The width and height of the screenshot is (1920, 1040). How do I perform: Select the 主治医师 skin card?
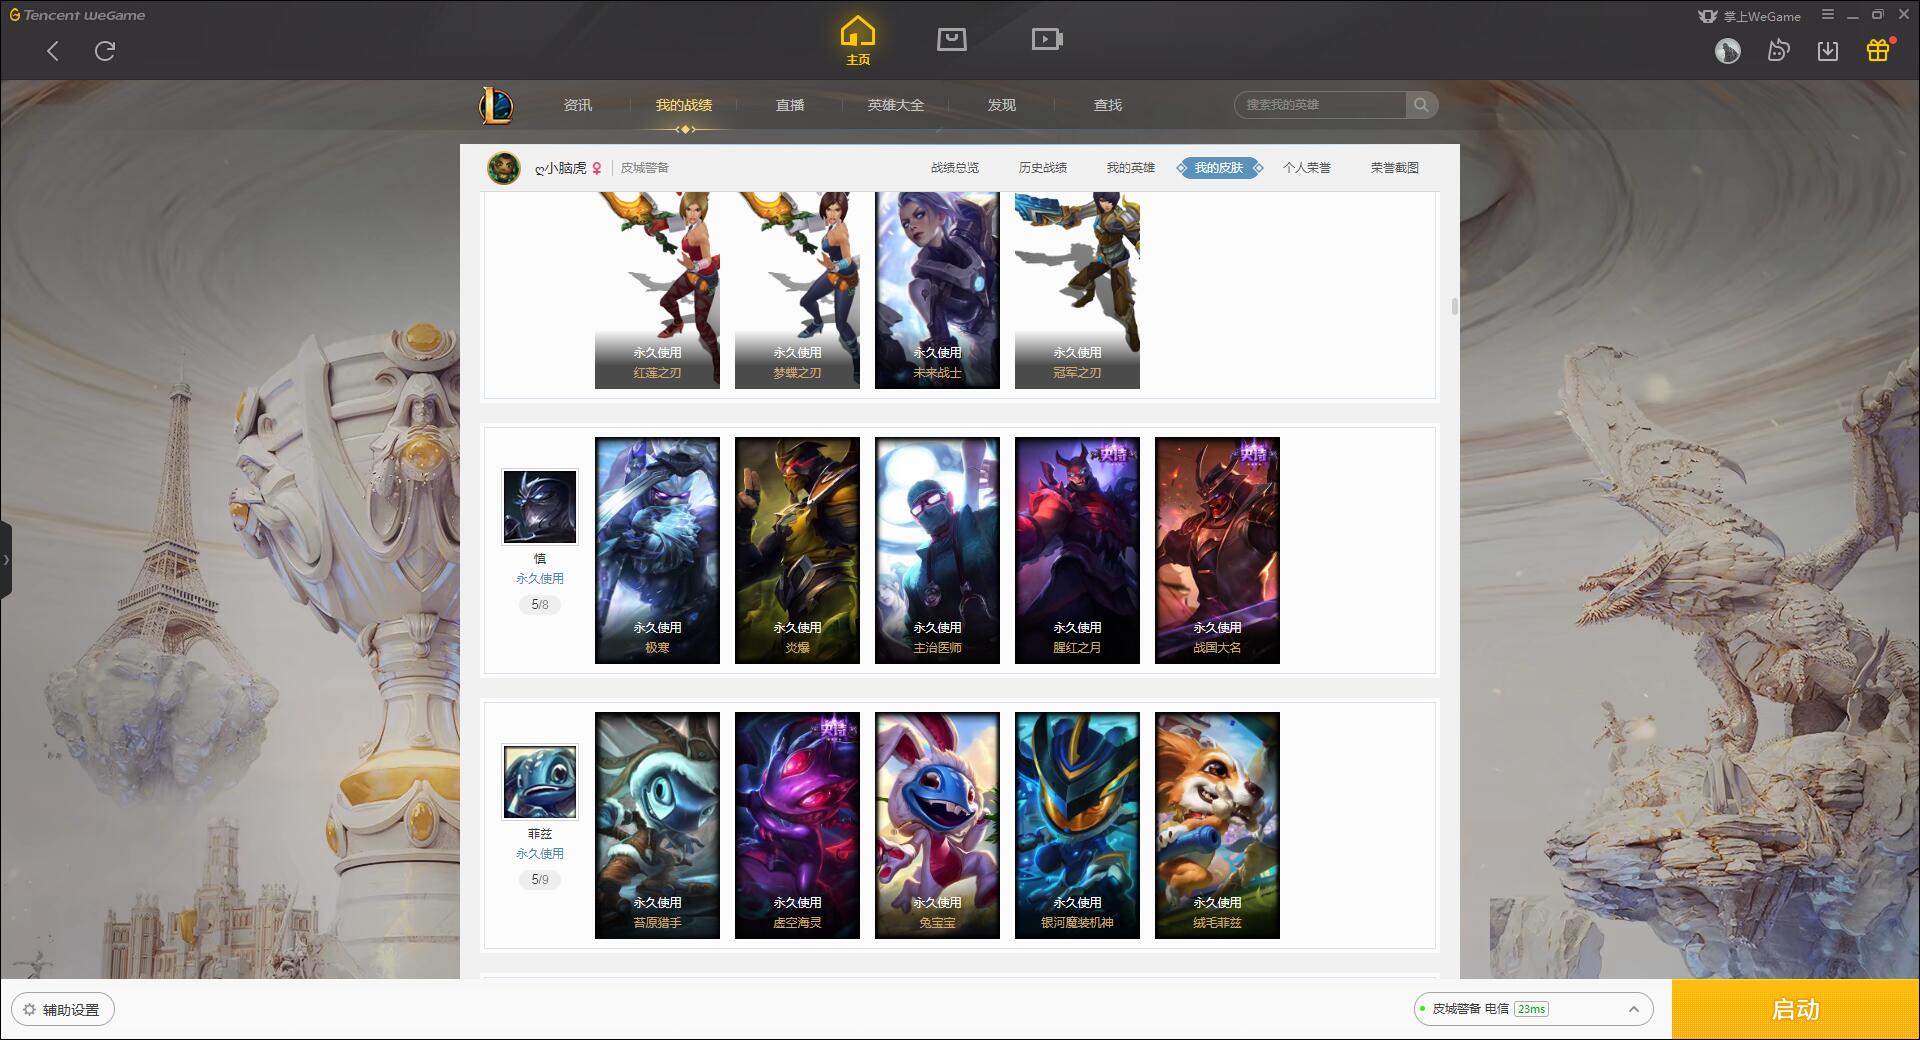coord(937,550)
